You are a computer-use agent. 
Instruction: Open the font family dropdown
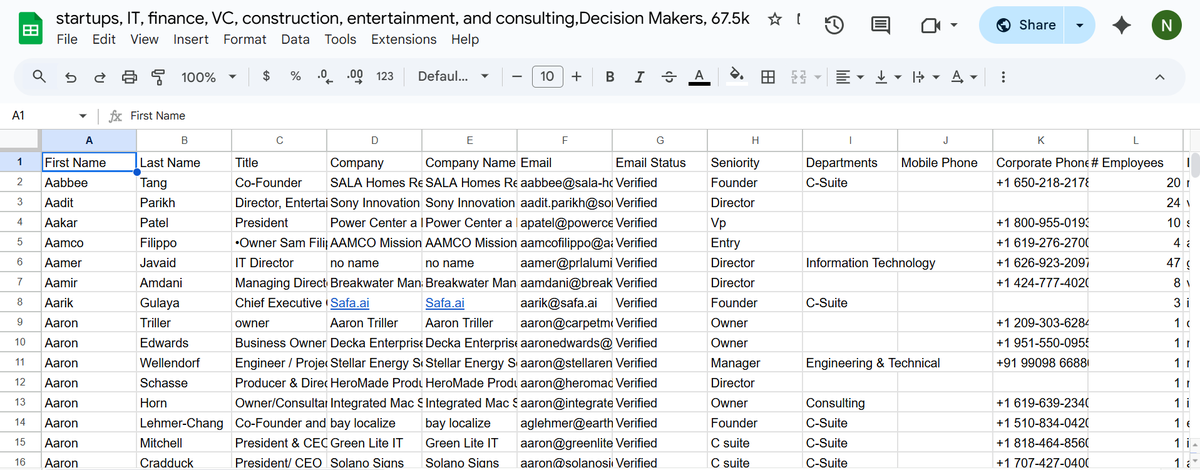pos(453,76)
